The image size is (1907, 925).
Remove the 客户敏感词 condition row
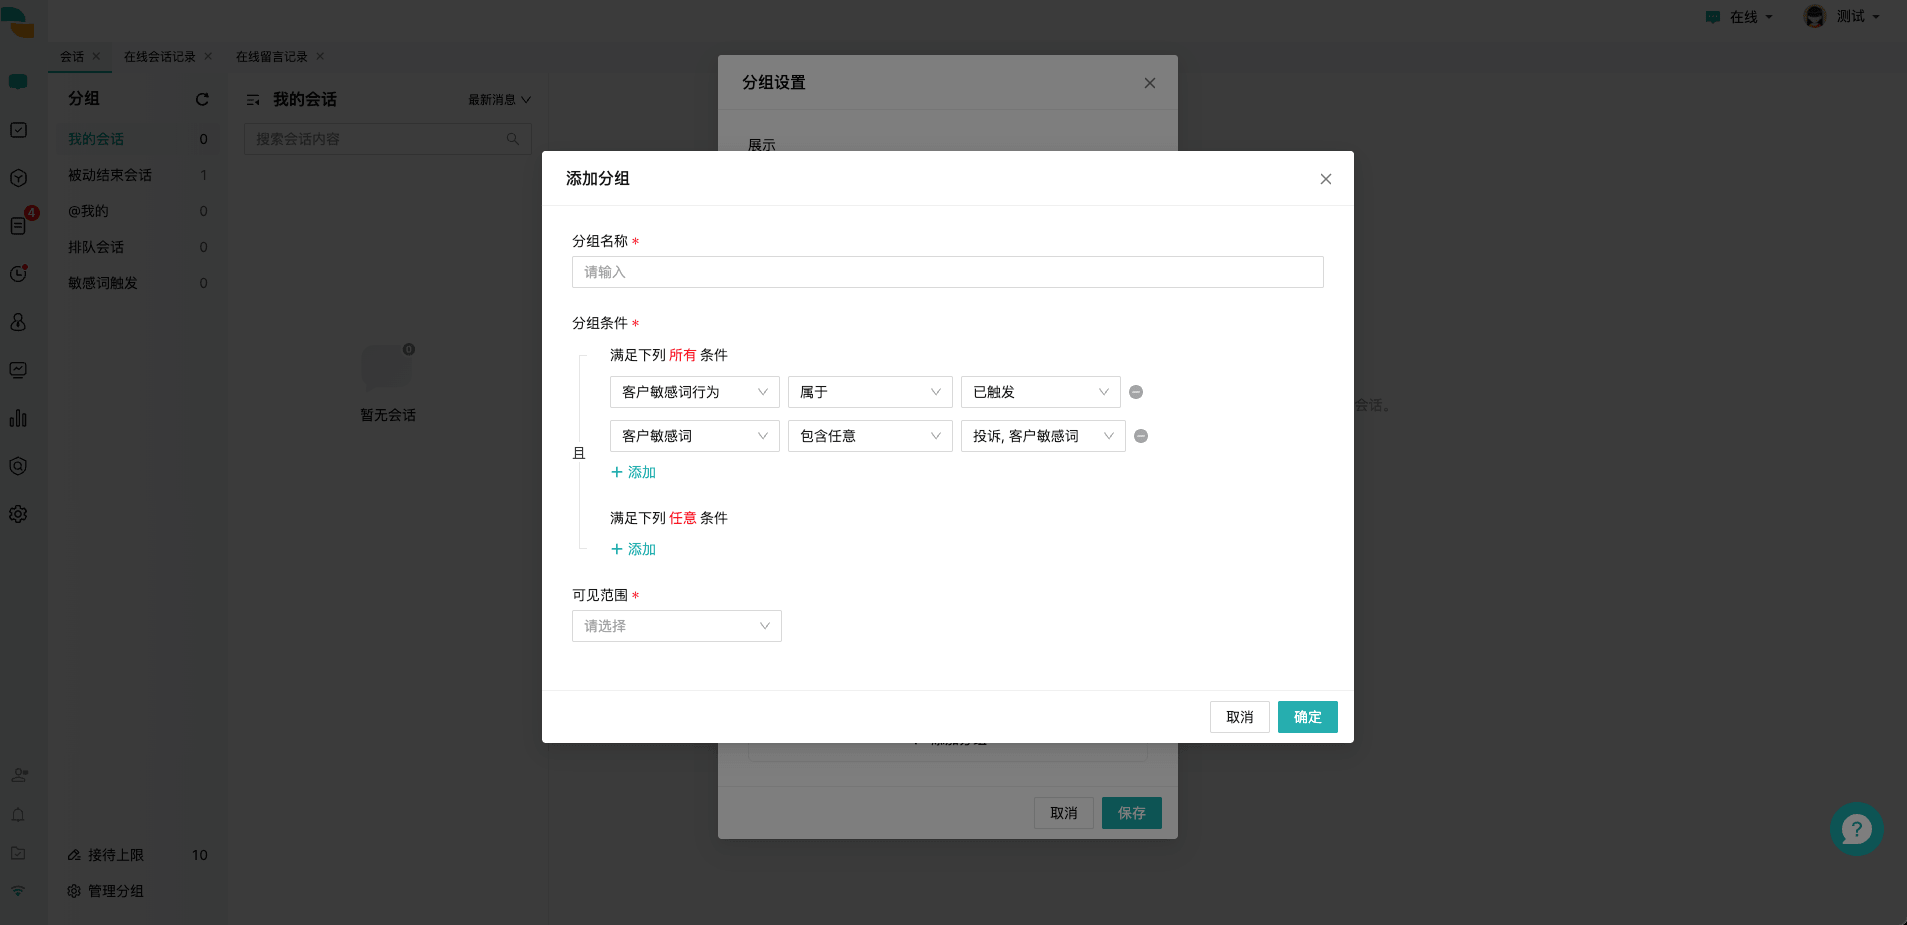pos(1141,436)
